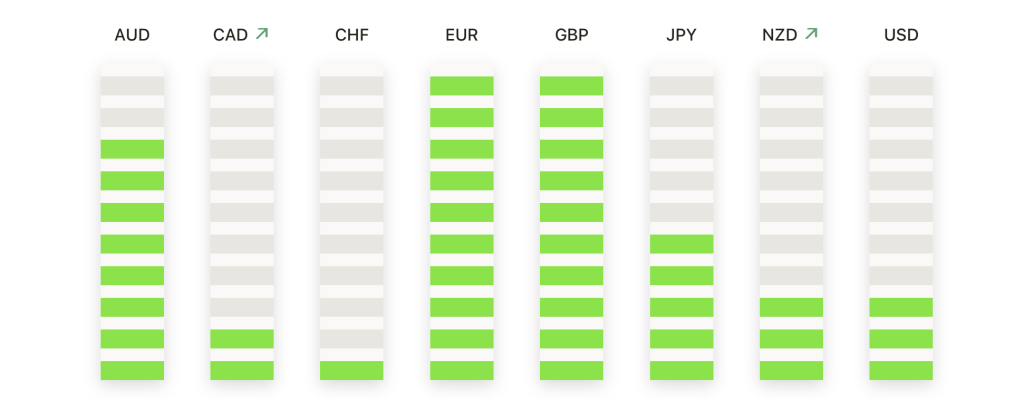
Task: Click the green up-arrow icon beside NZD
Action: click(811, 33)
